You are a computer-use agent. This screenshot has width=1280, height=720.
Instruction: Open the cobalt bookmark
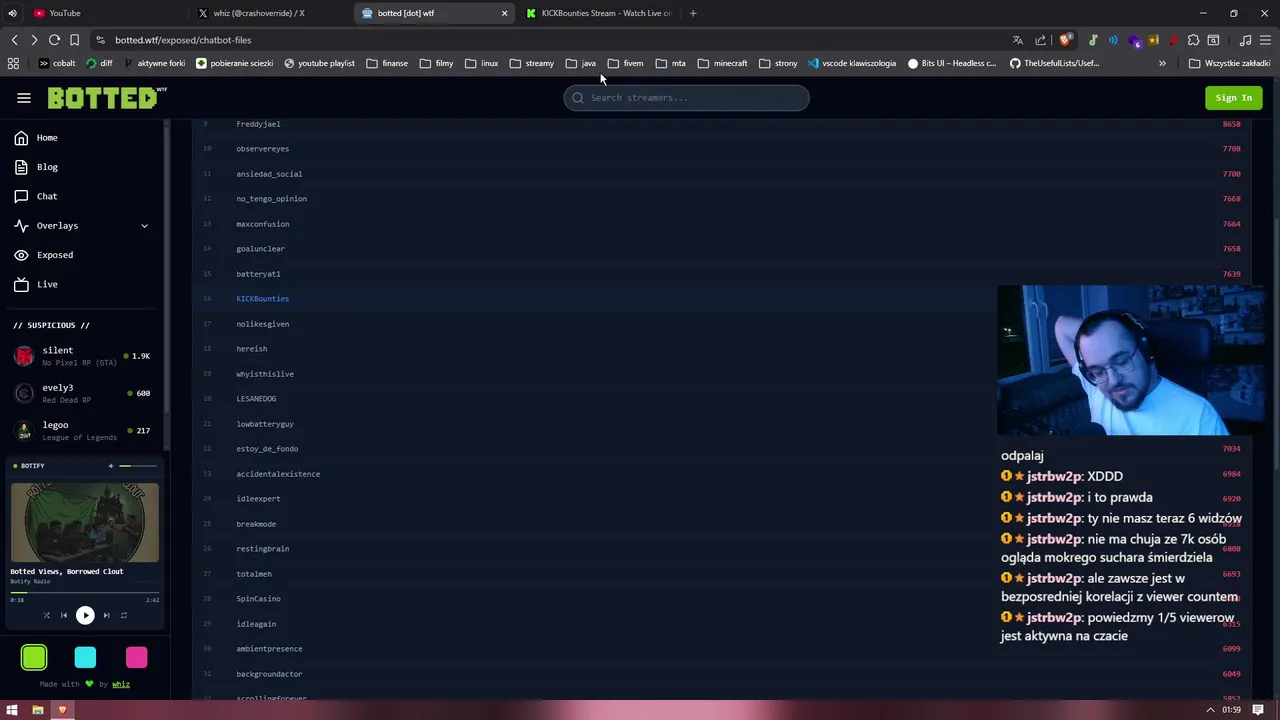tap(56, 63)
